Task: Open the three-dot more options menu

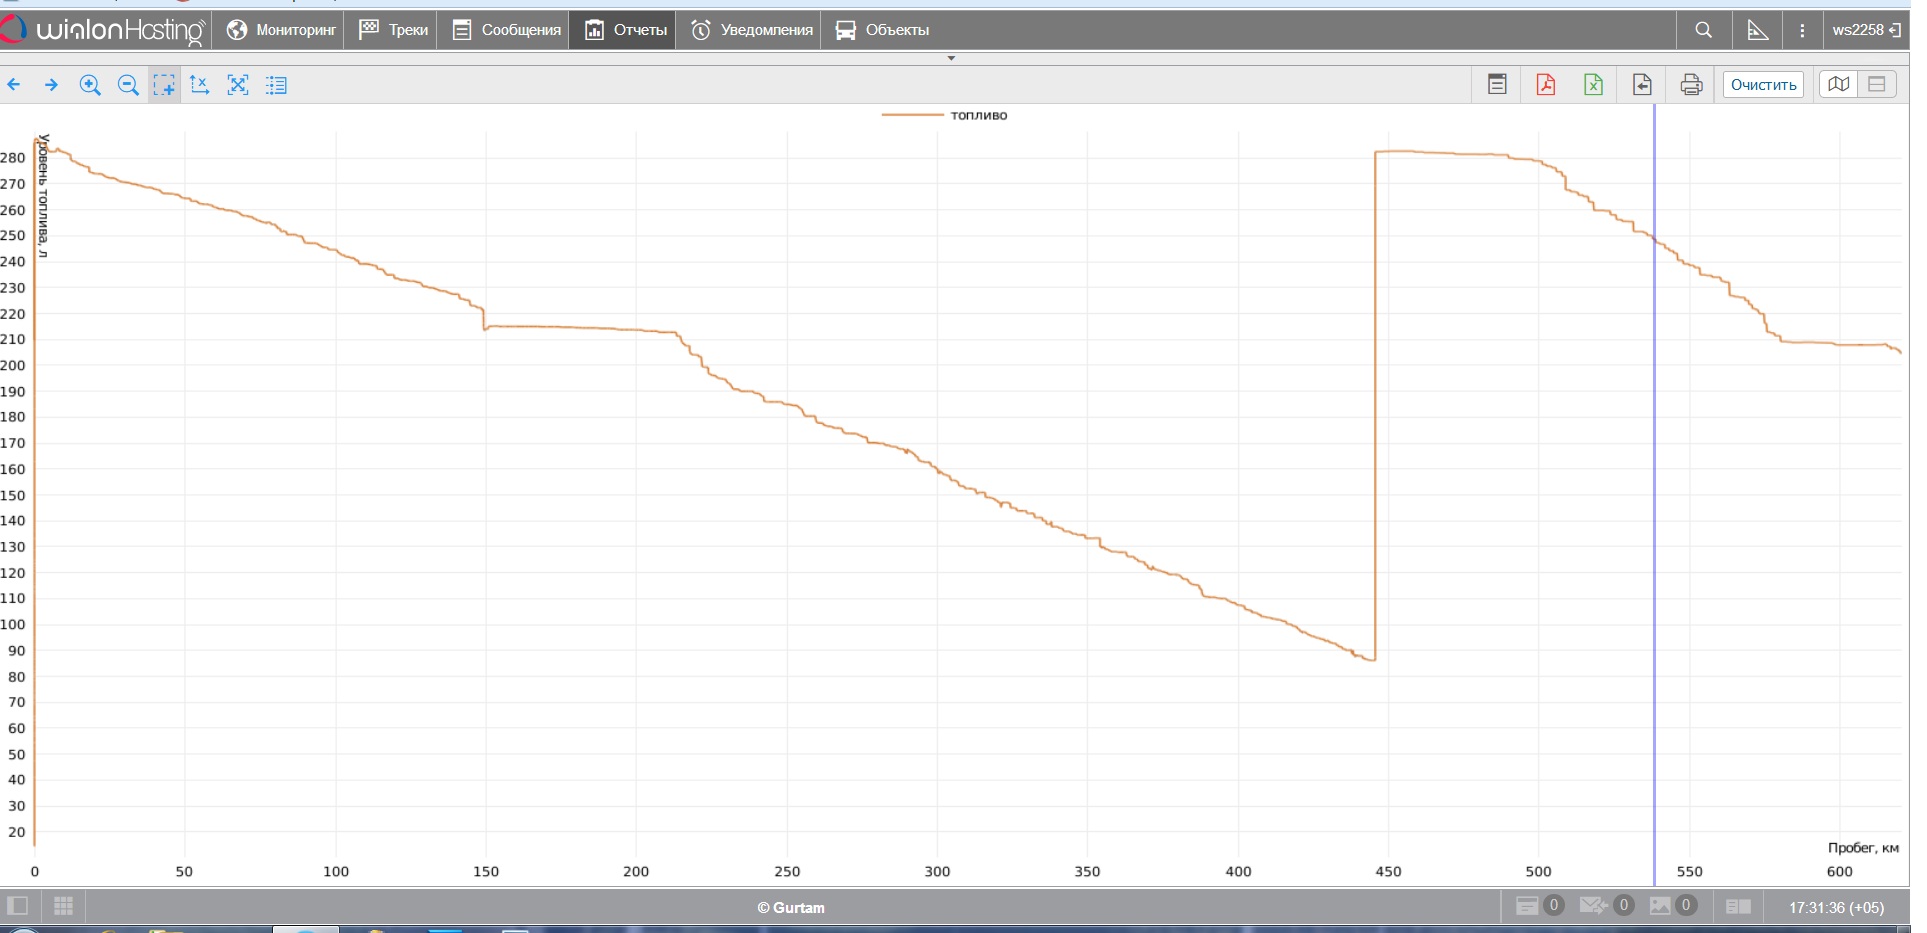Action: [1802, 30]
